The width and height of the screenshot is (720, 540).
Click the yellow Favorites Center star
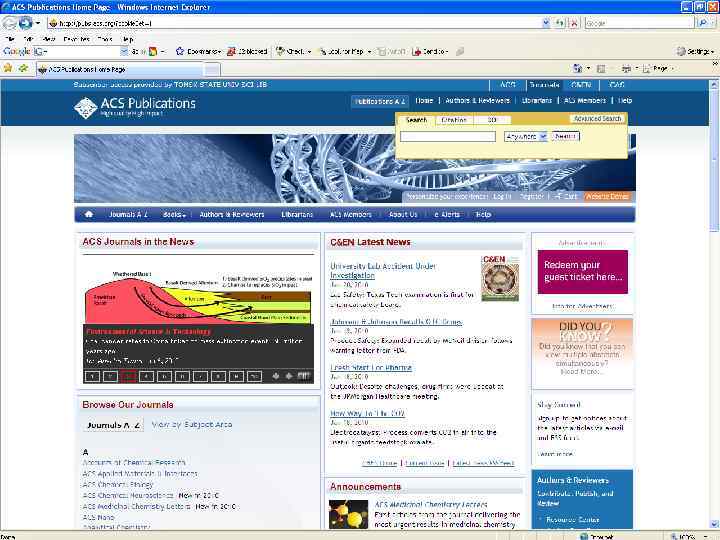(x=8, y=68)
